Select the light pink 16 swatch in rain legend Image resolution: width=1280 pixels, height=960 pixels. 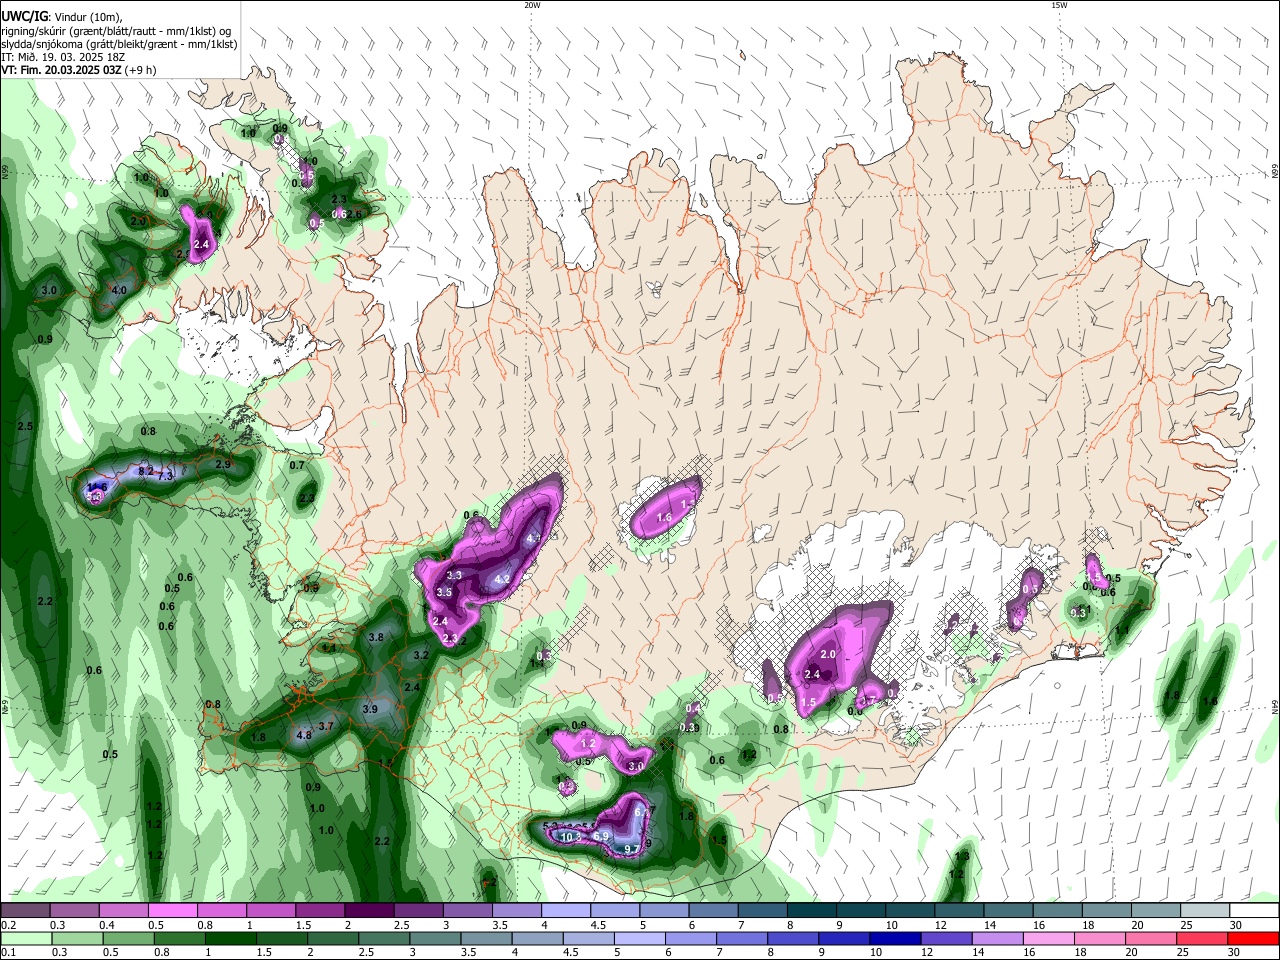click(1049, 938)
